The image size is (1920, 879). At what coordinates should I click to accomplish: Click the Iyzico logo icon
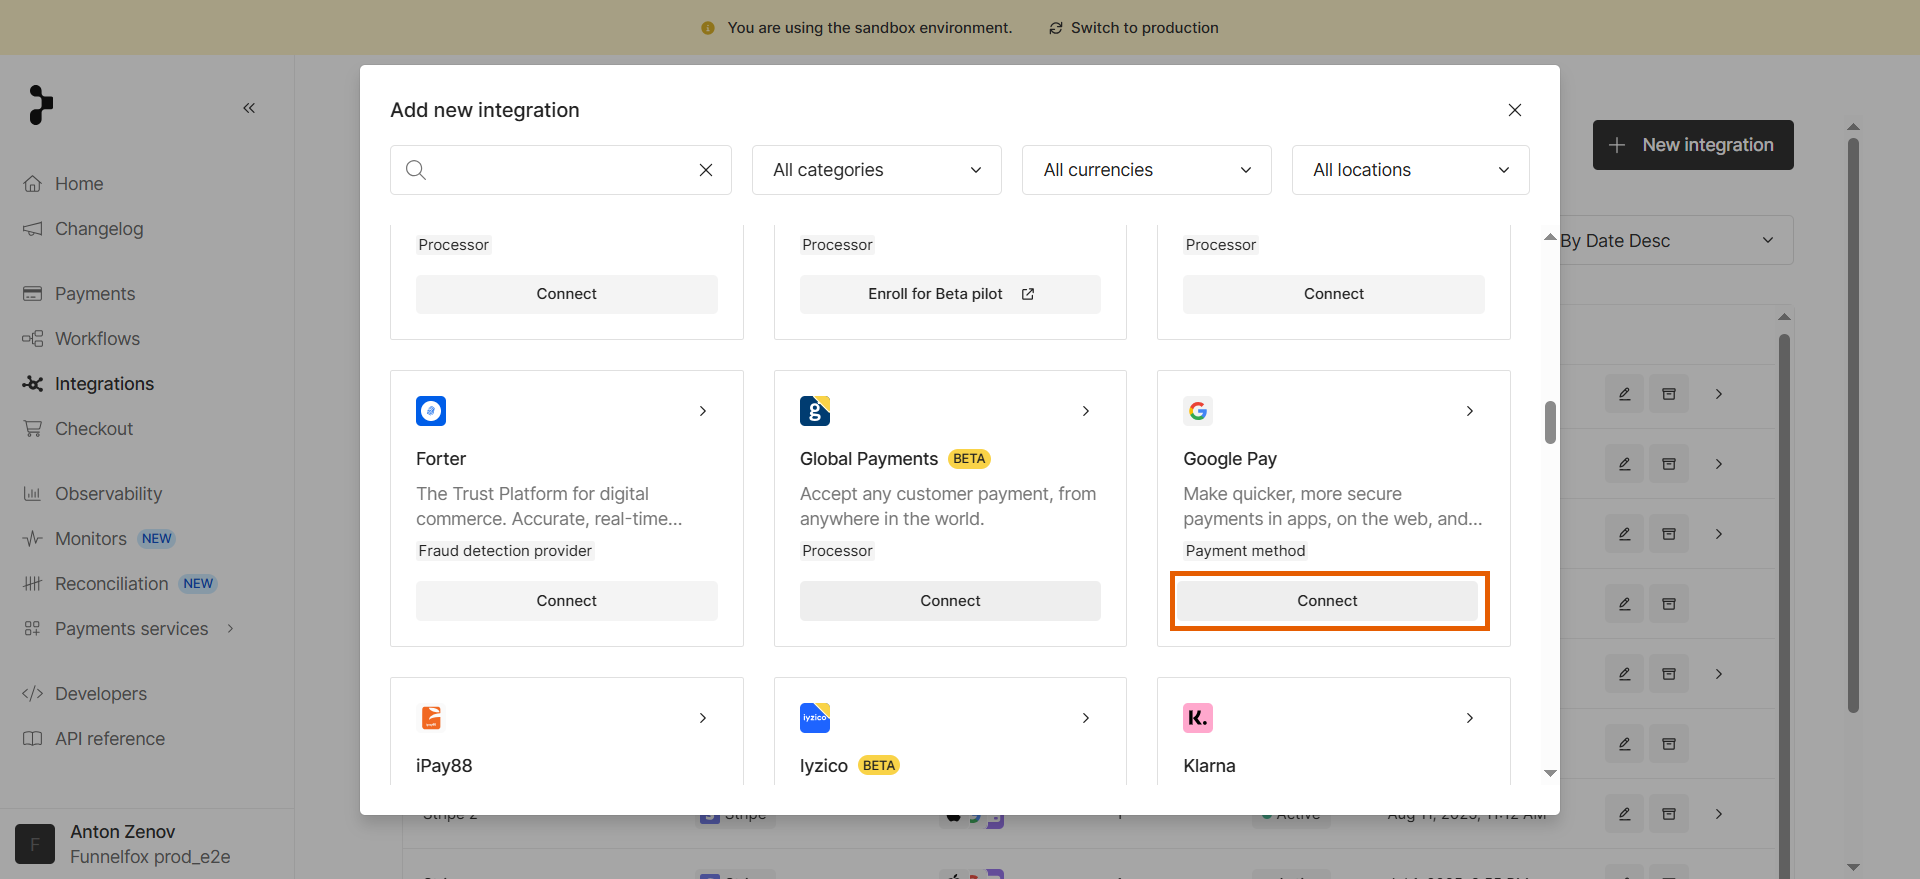pos(815,718)
